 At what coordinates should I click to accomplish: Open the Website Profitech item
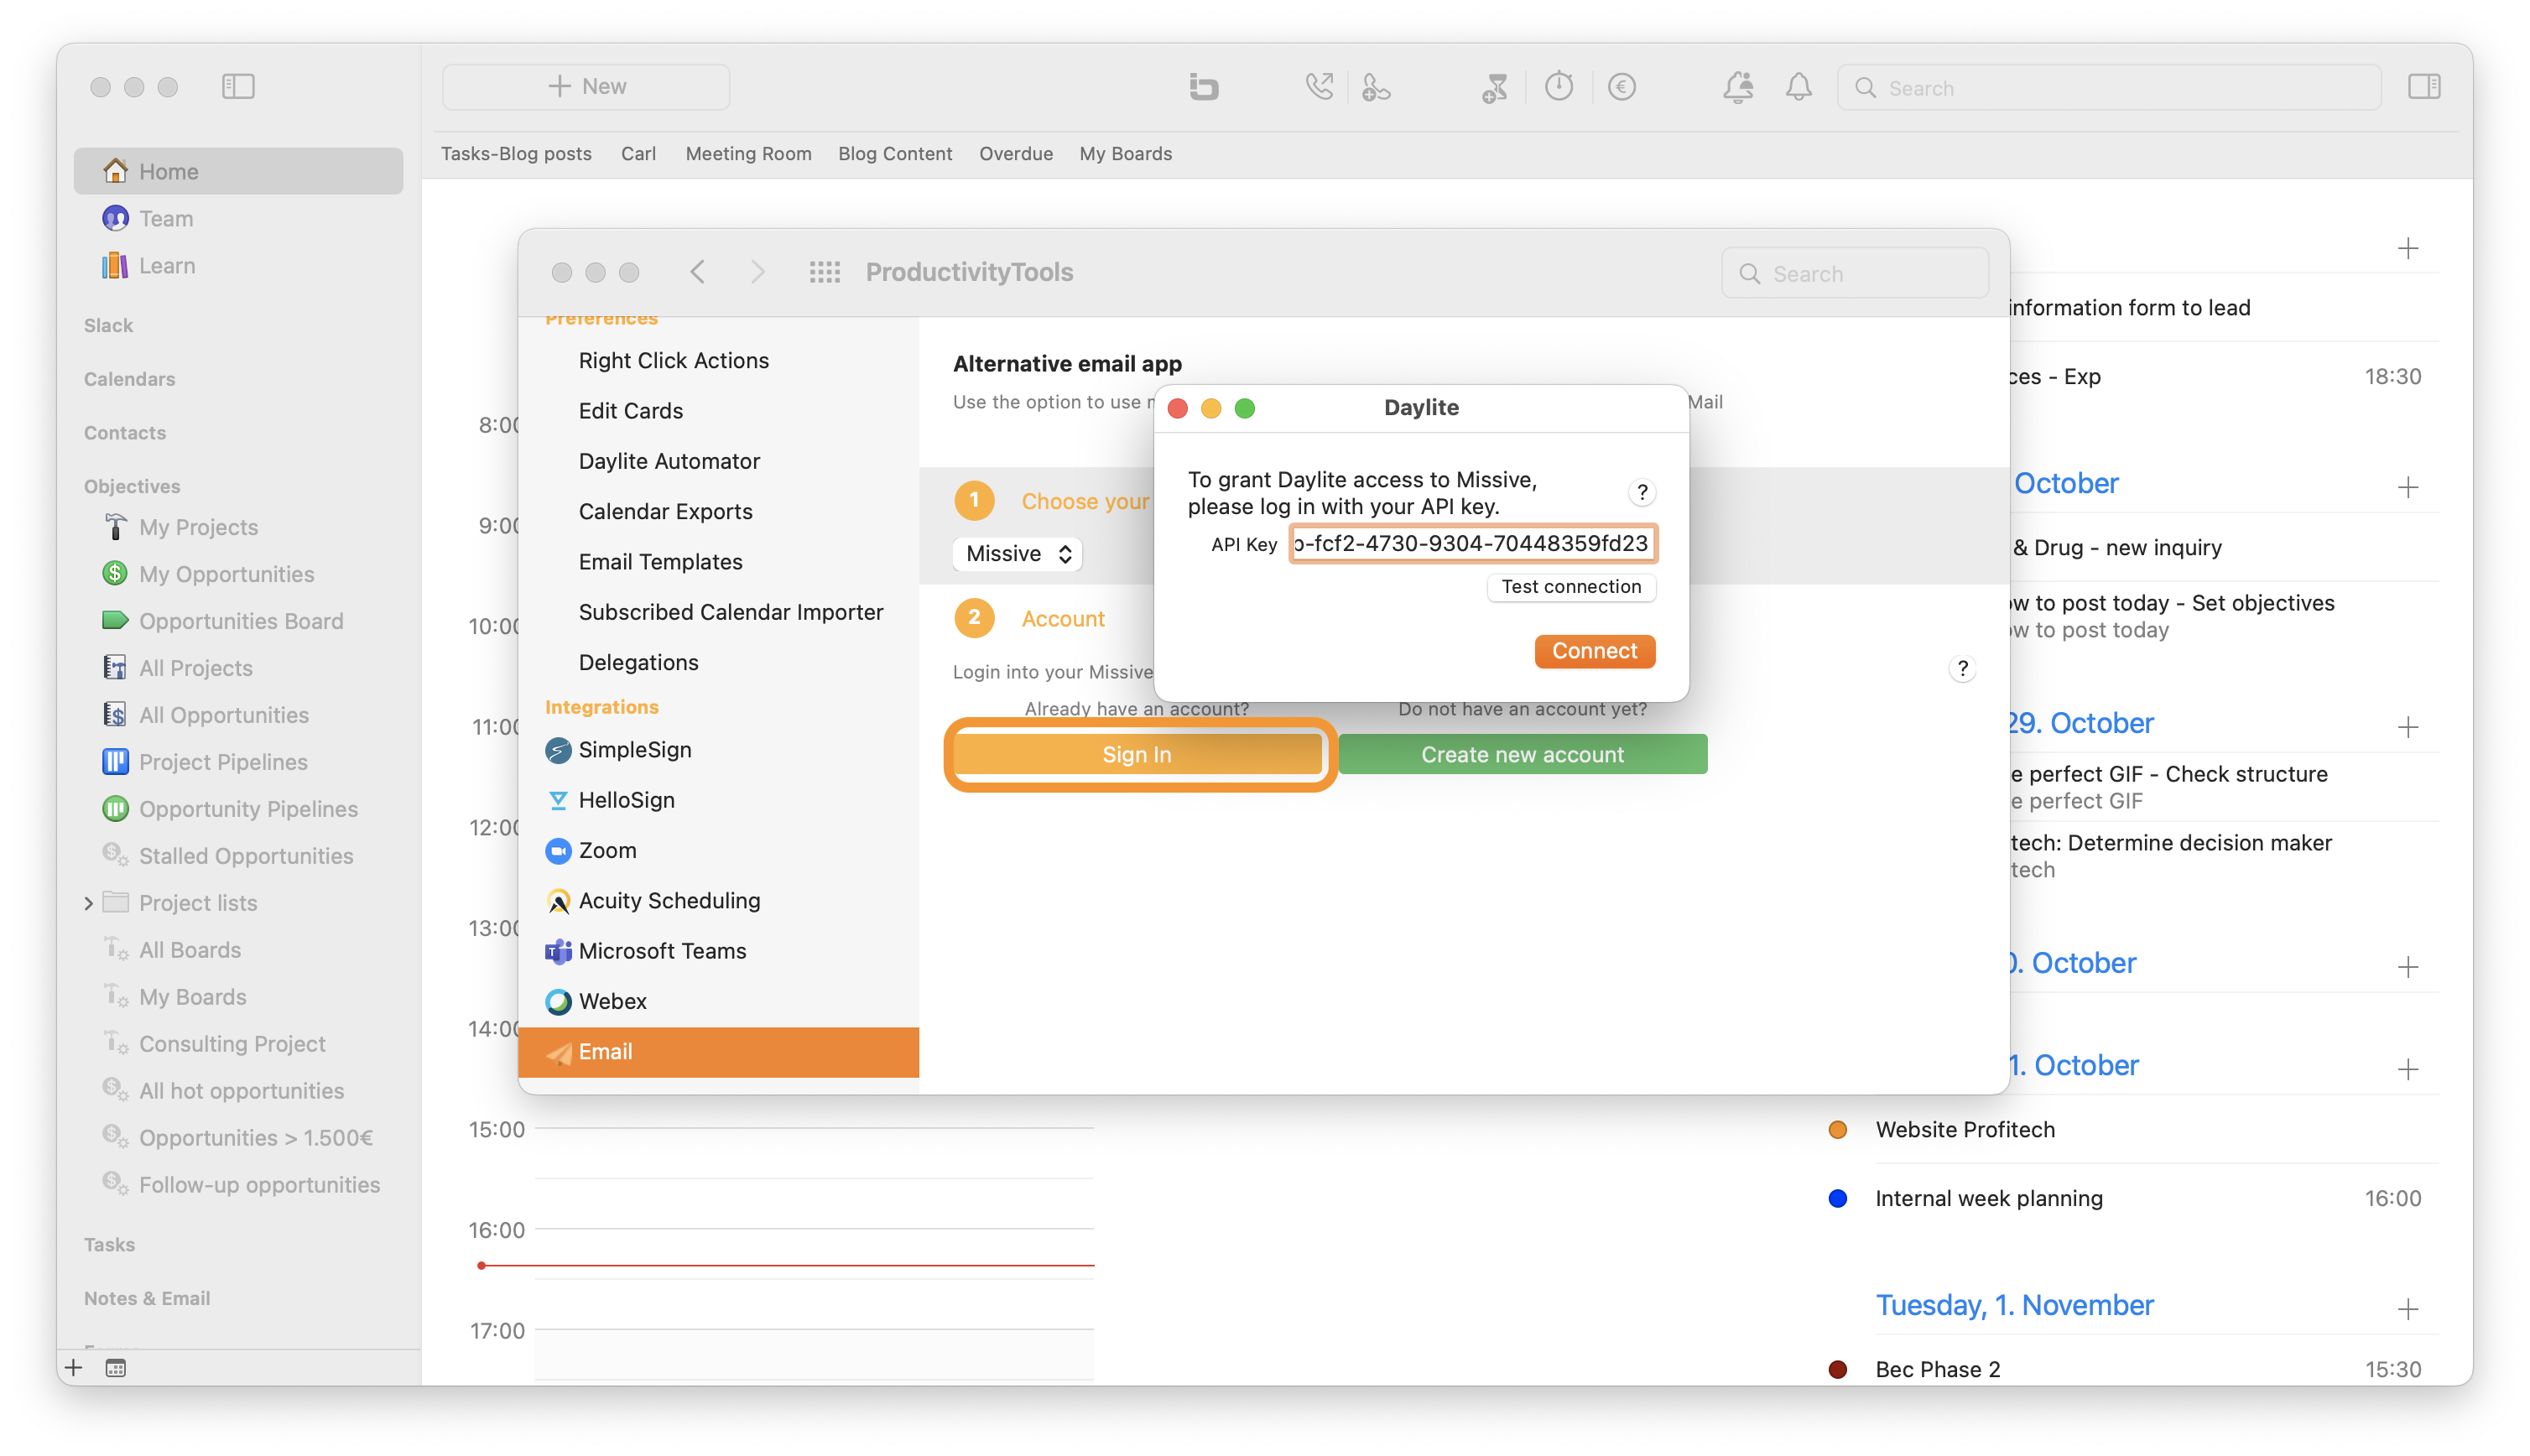[x=1965, y=1129]
